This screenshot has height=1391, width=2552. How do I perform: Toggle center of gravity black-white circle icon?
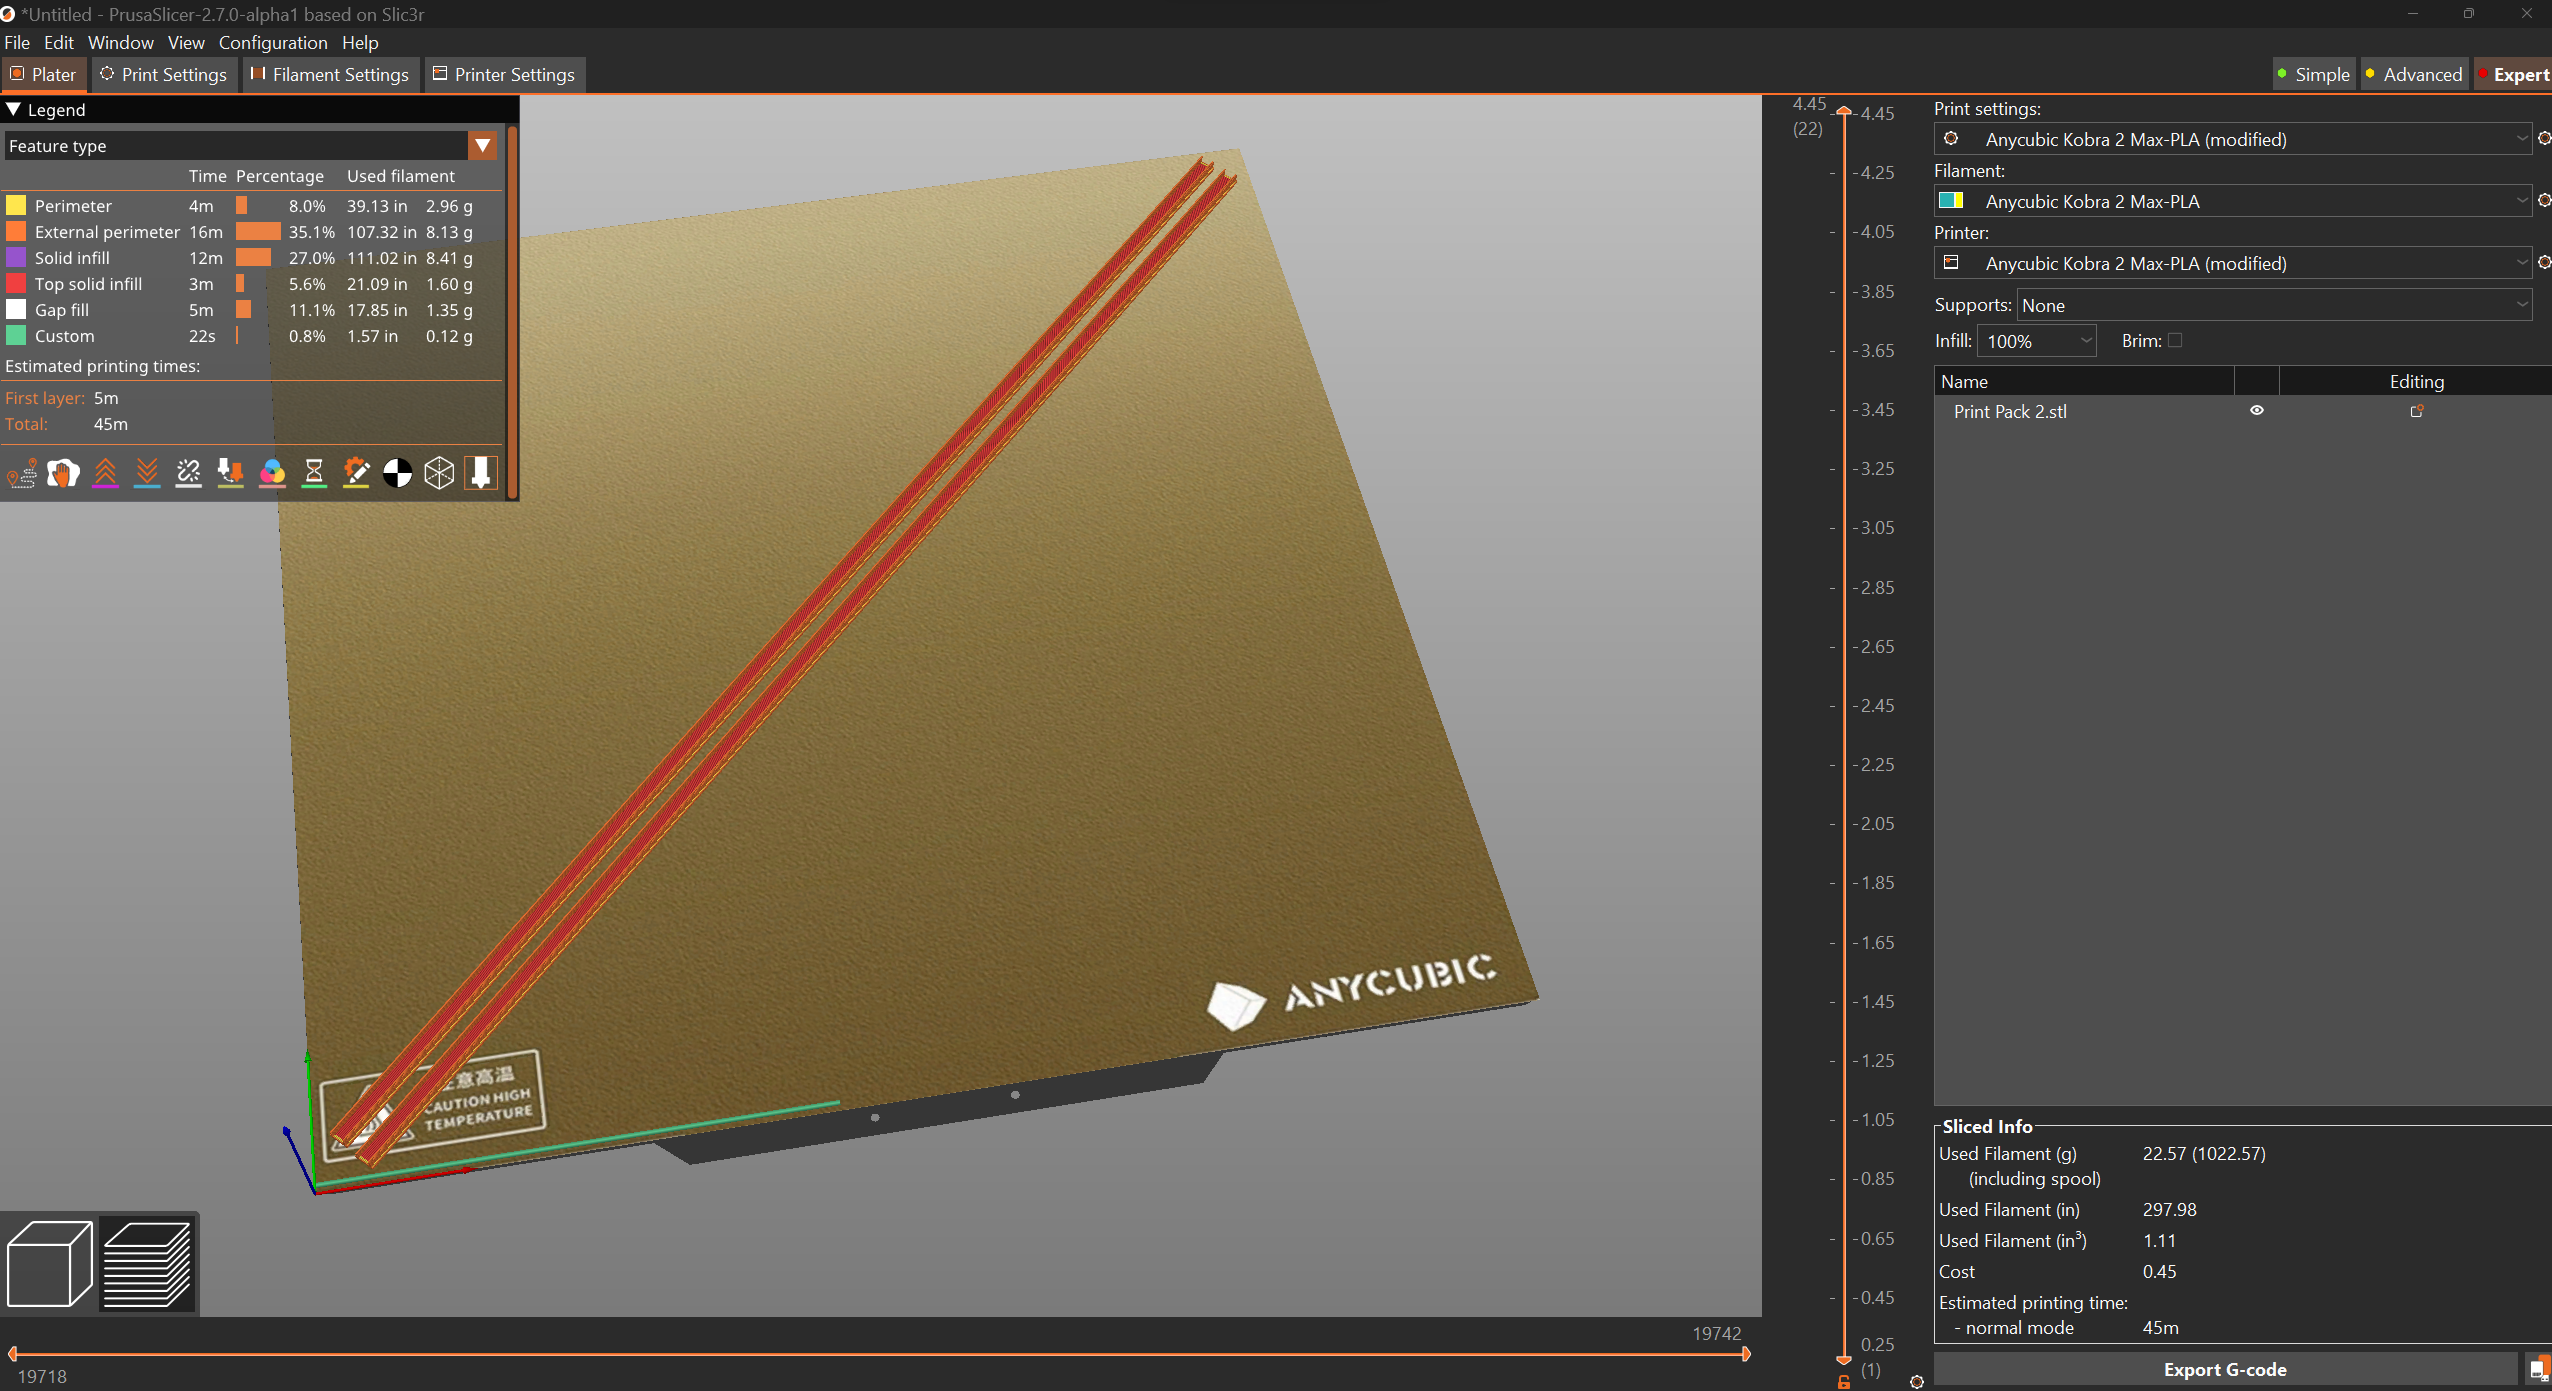click(x=397, y=473)
